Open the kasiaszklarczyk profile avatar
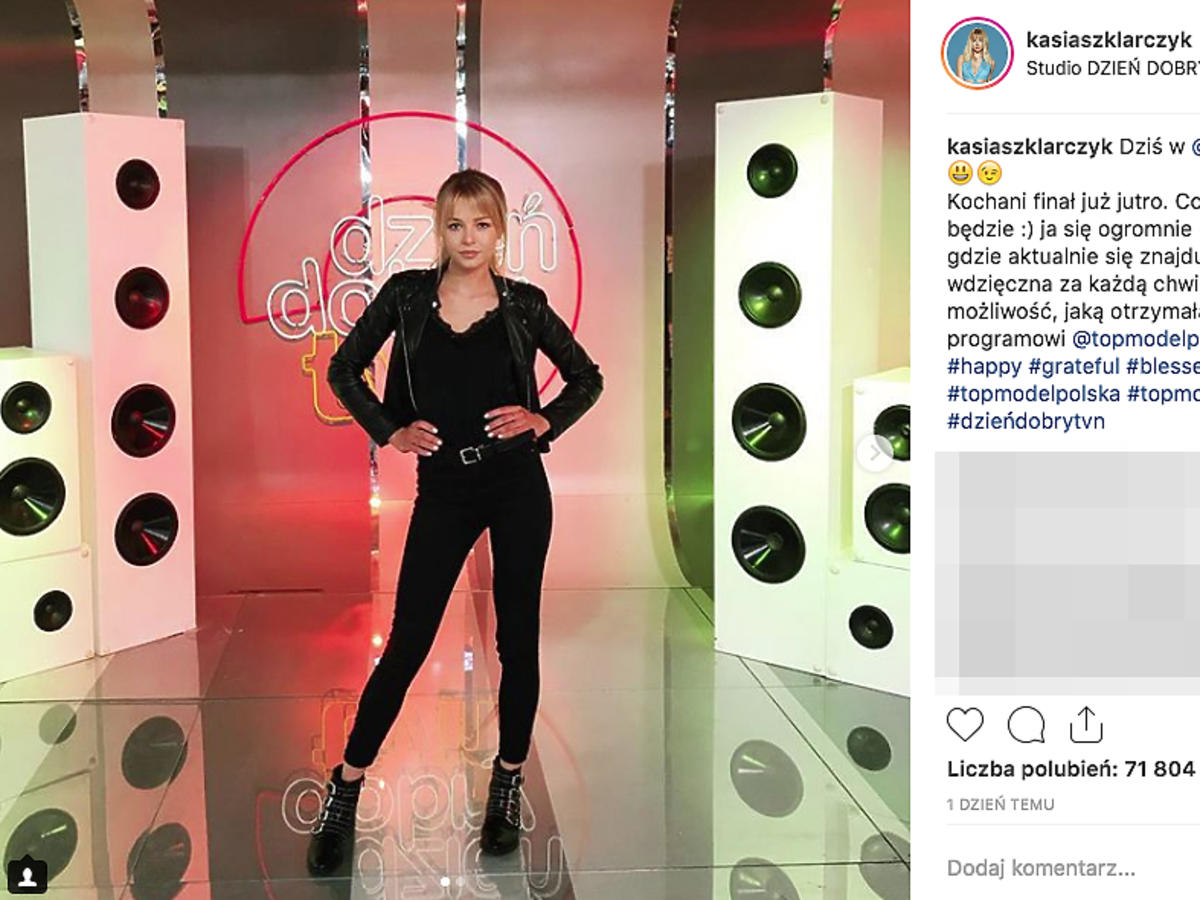This screenshot has width=1200, height=900. pos(977,53)
